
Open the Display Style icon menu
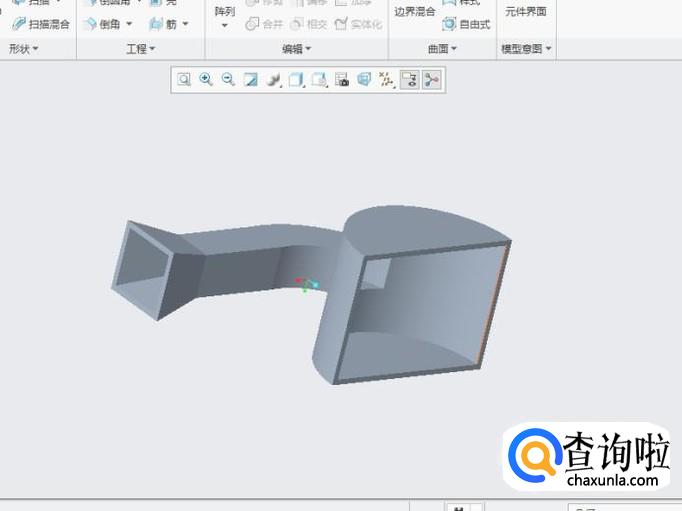coord(296,80)
